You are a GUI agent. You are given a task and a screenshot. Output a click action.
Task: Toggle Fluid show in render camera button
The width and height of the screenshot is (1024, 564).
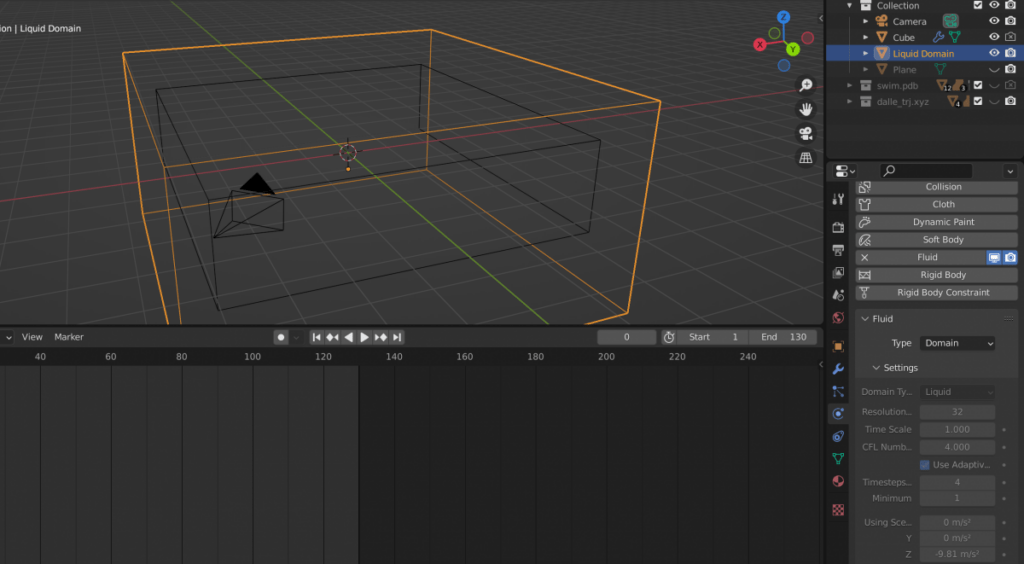tap(1010, 257)
